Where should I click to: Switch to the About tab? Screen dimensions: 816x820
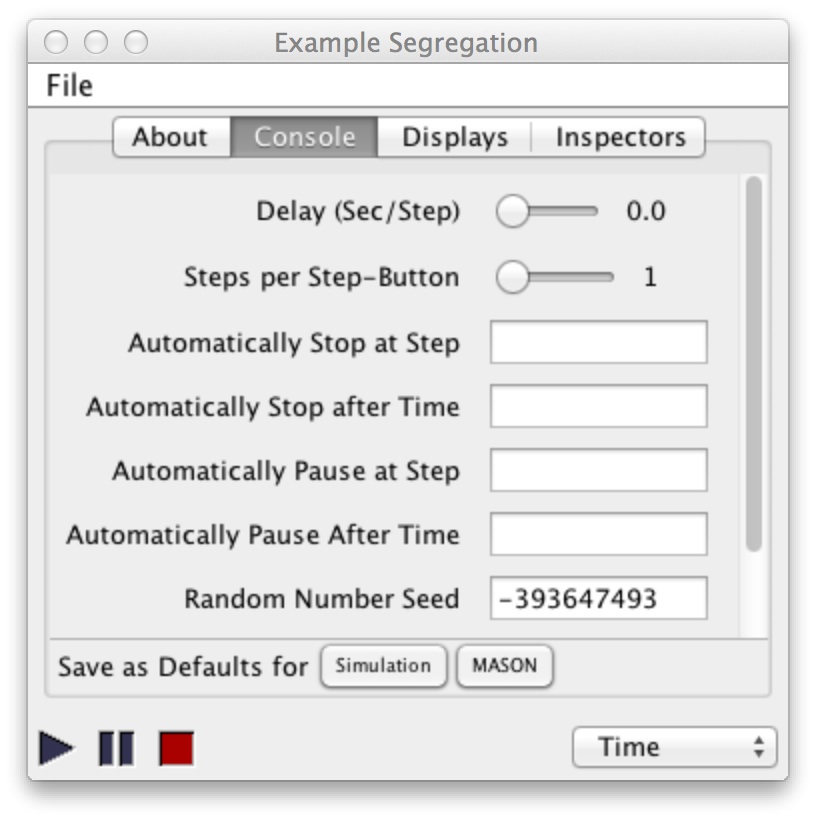coord(171,137)
